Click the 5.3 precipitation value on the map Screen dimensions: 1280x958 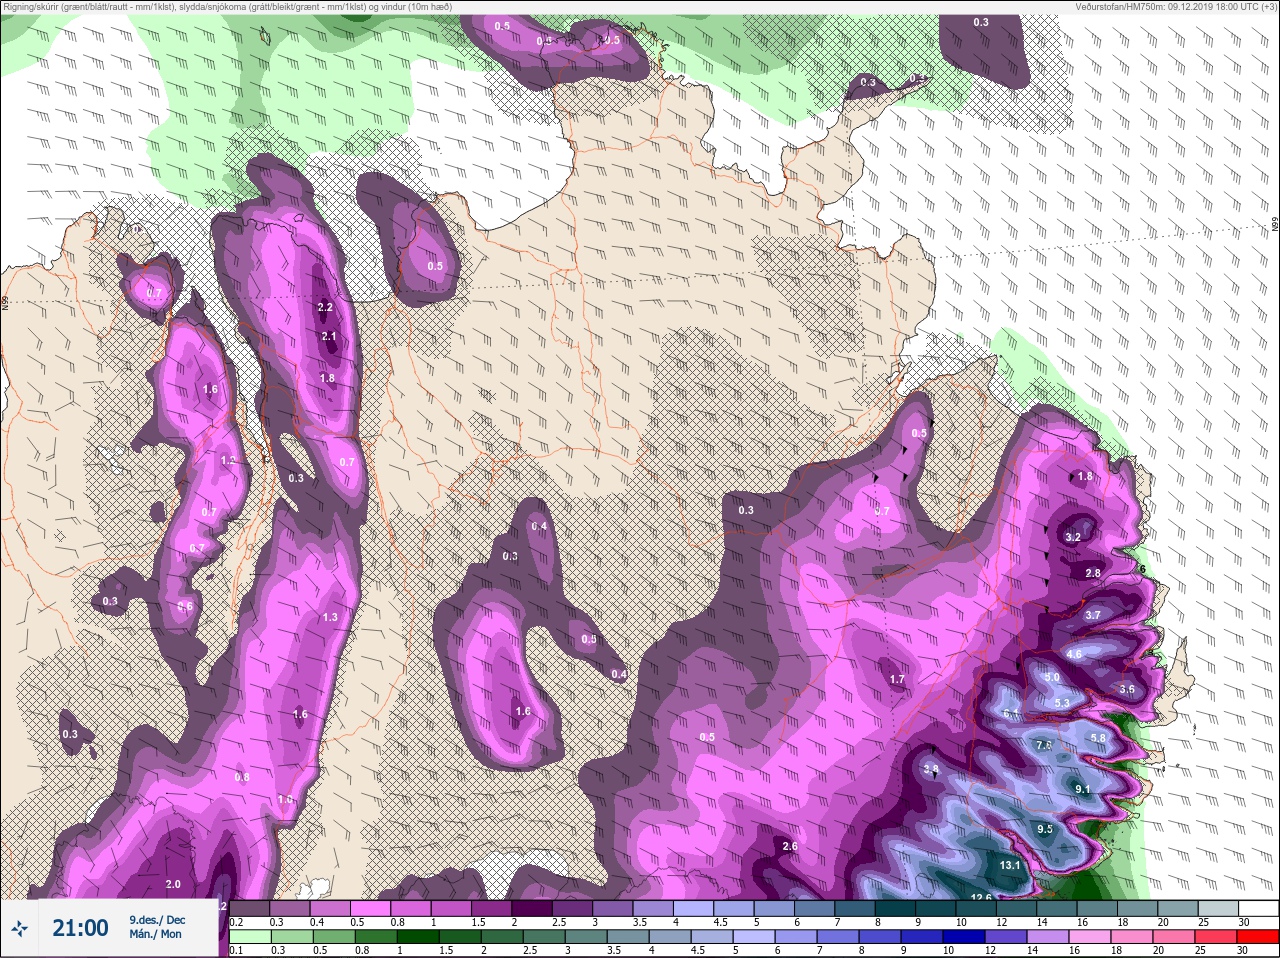[x=1062, y=703]
